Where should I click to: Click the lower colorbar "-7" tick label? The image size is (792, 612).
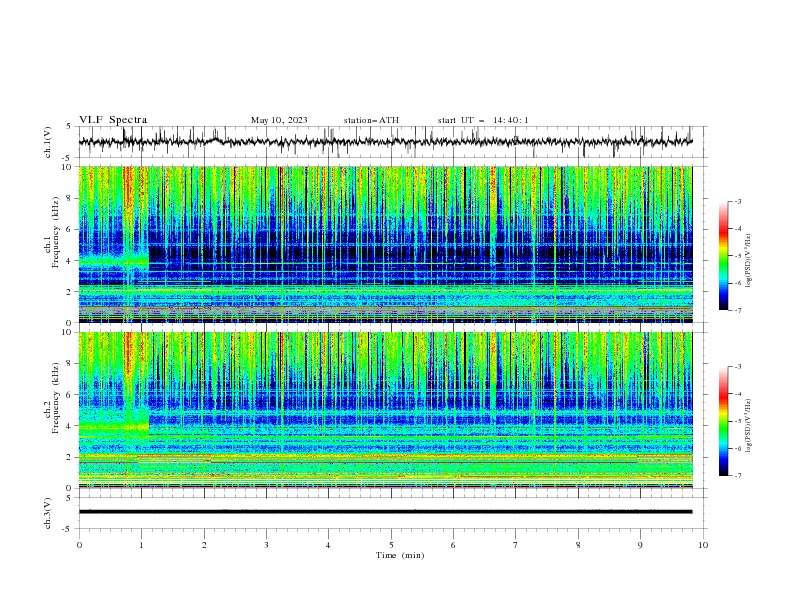point(737,475)
